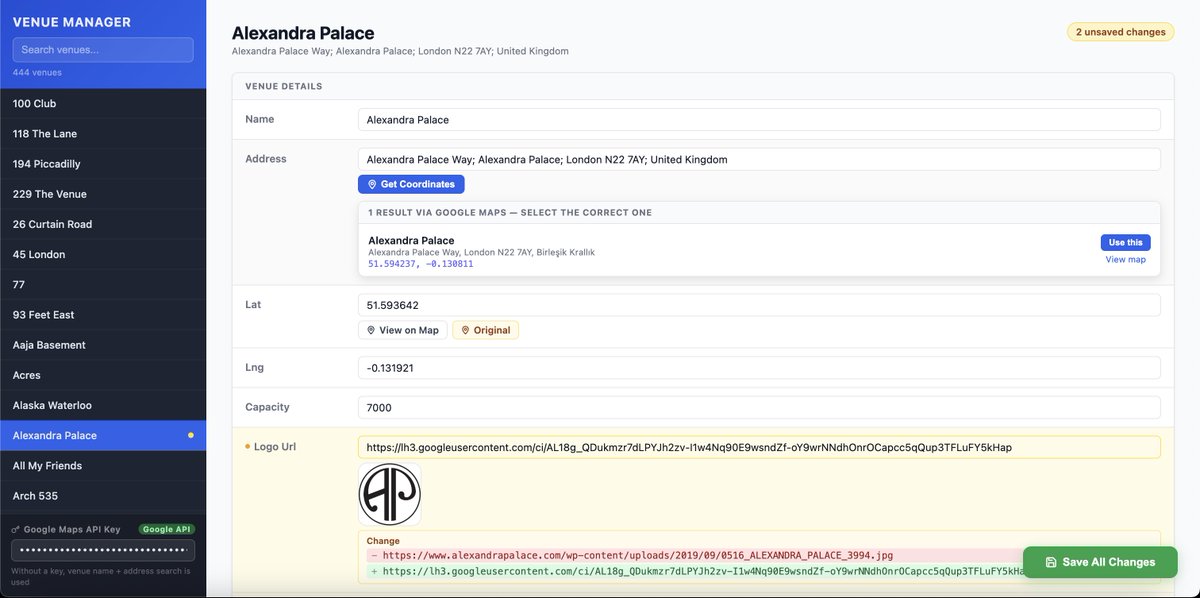
Task: Open Acres venue entry
Action: [x=103, y=375]
